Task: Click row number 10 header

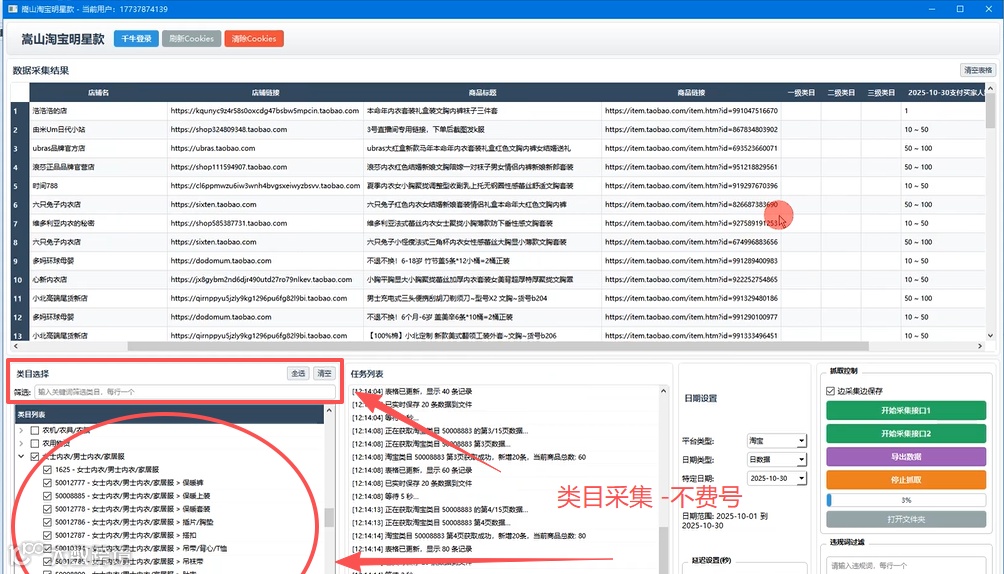Action: 20,279
